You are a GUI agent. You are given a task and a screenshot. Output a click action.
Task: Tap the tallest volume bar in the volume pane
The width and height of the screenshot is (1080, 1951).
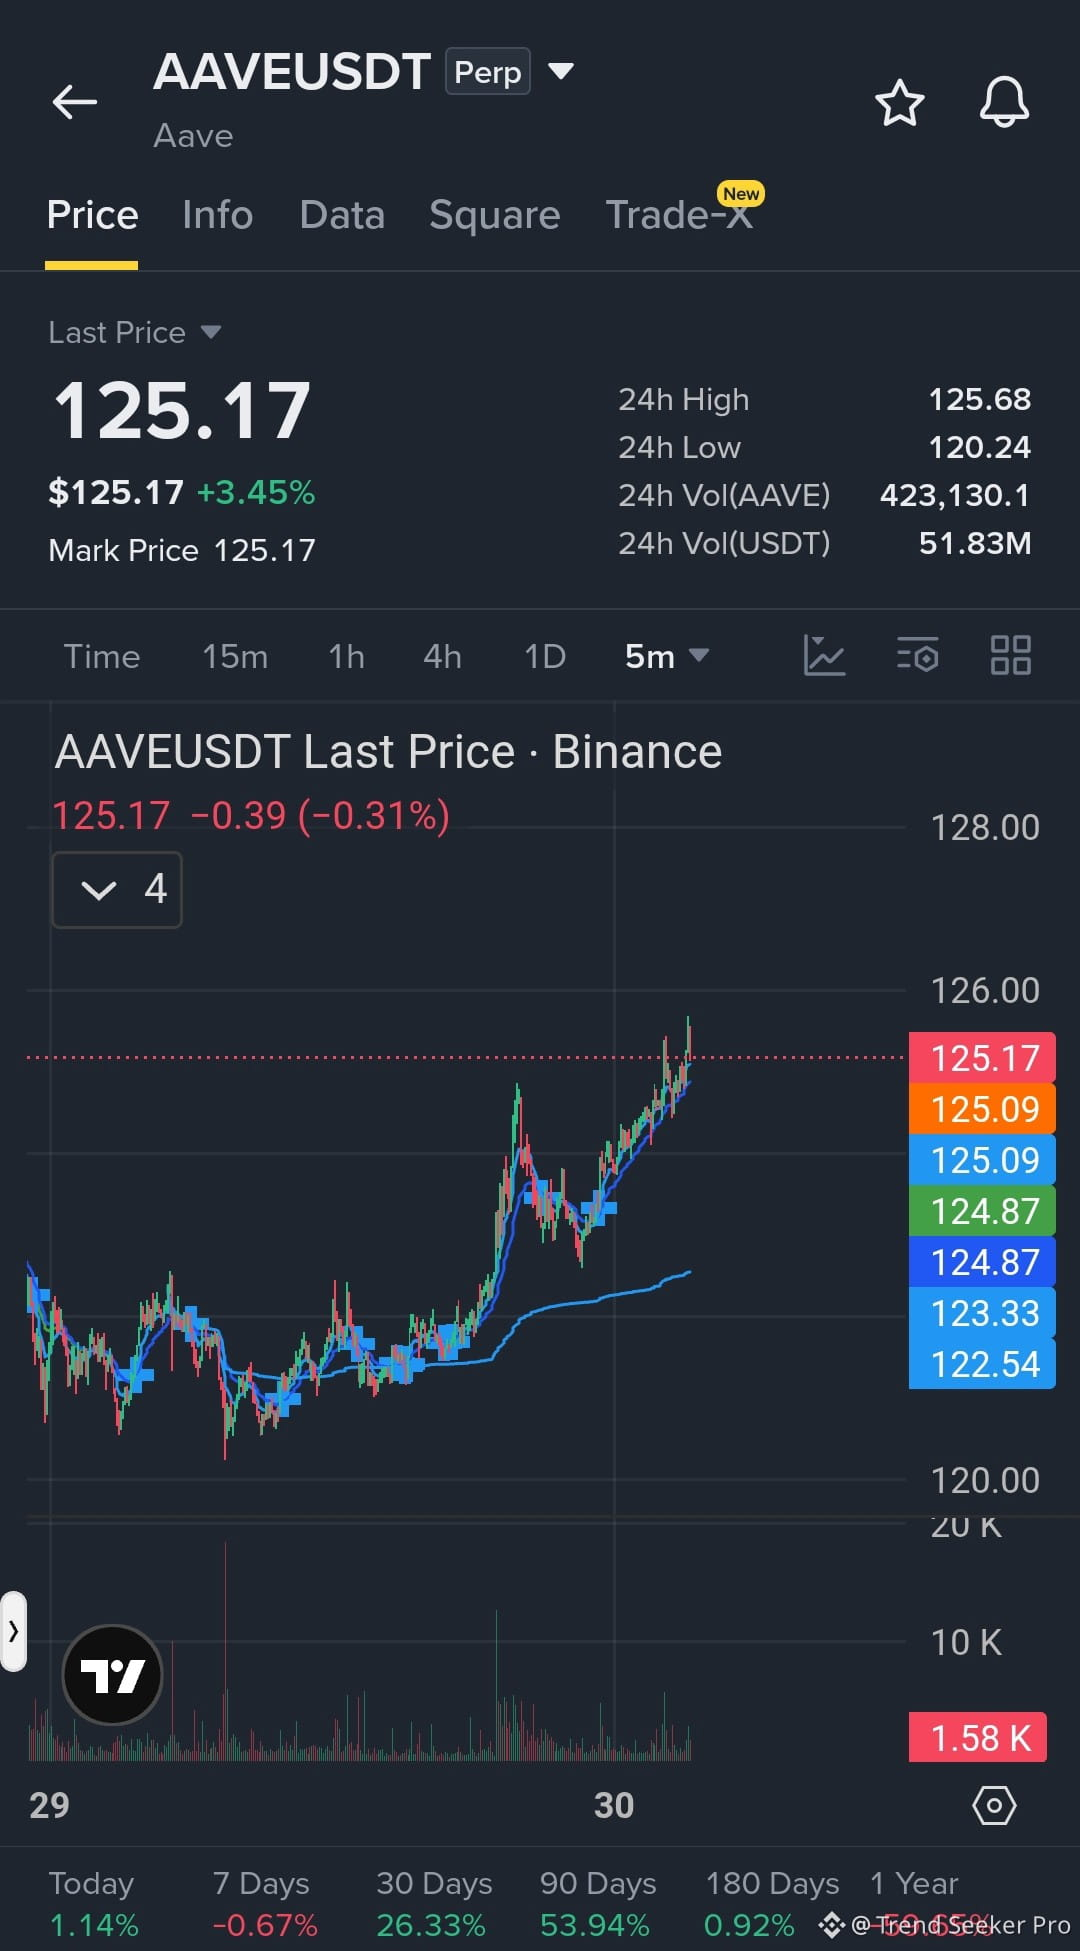[x=225, y=1650]
